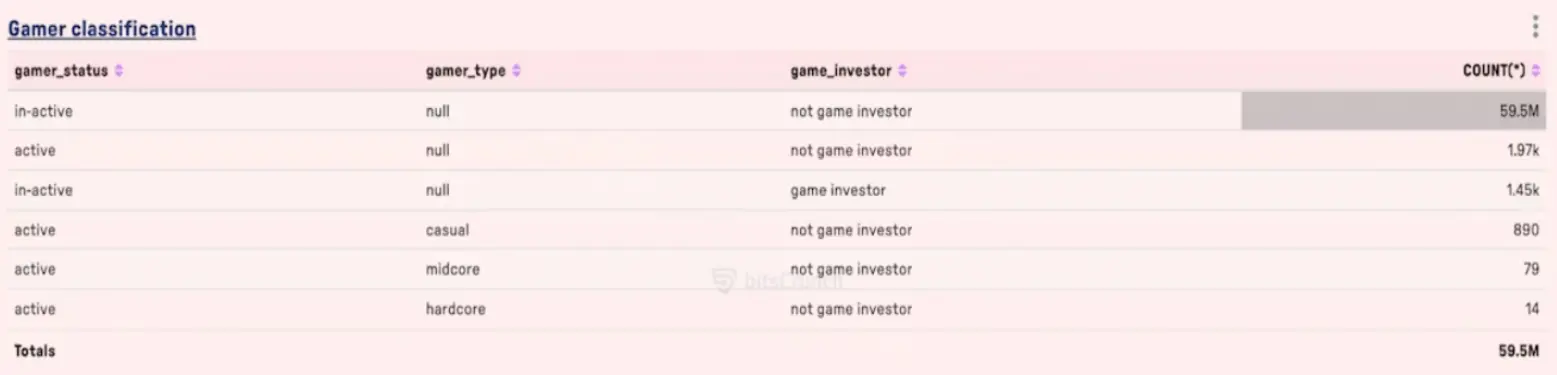
Task: Click the game_investor column header
Action: [841, 71]
